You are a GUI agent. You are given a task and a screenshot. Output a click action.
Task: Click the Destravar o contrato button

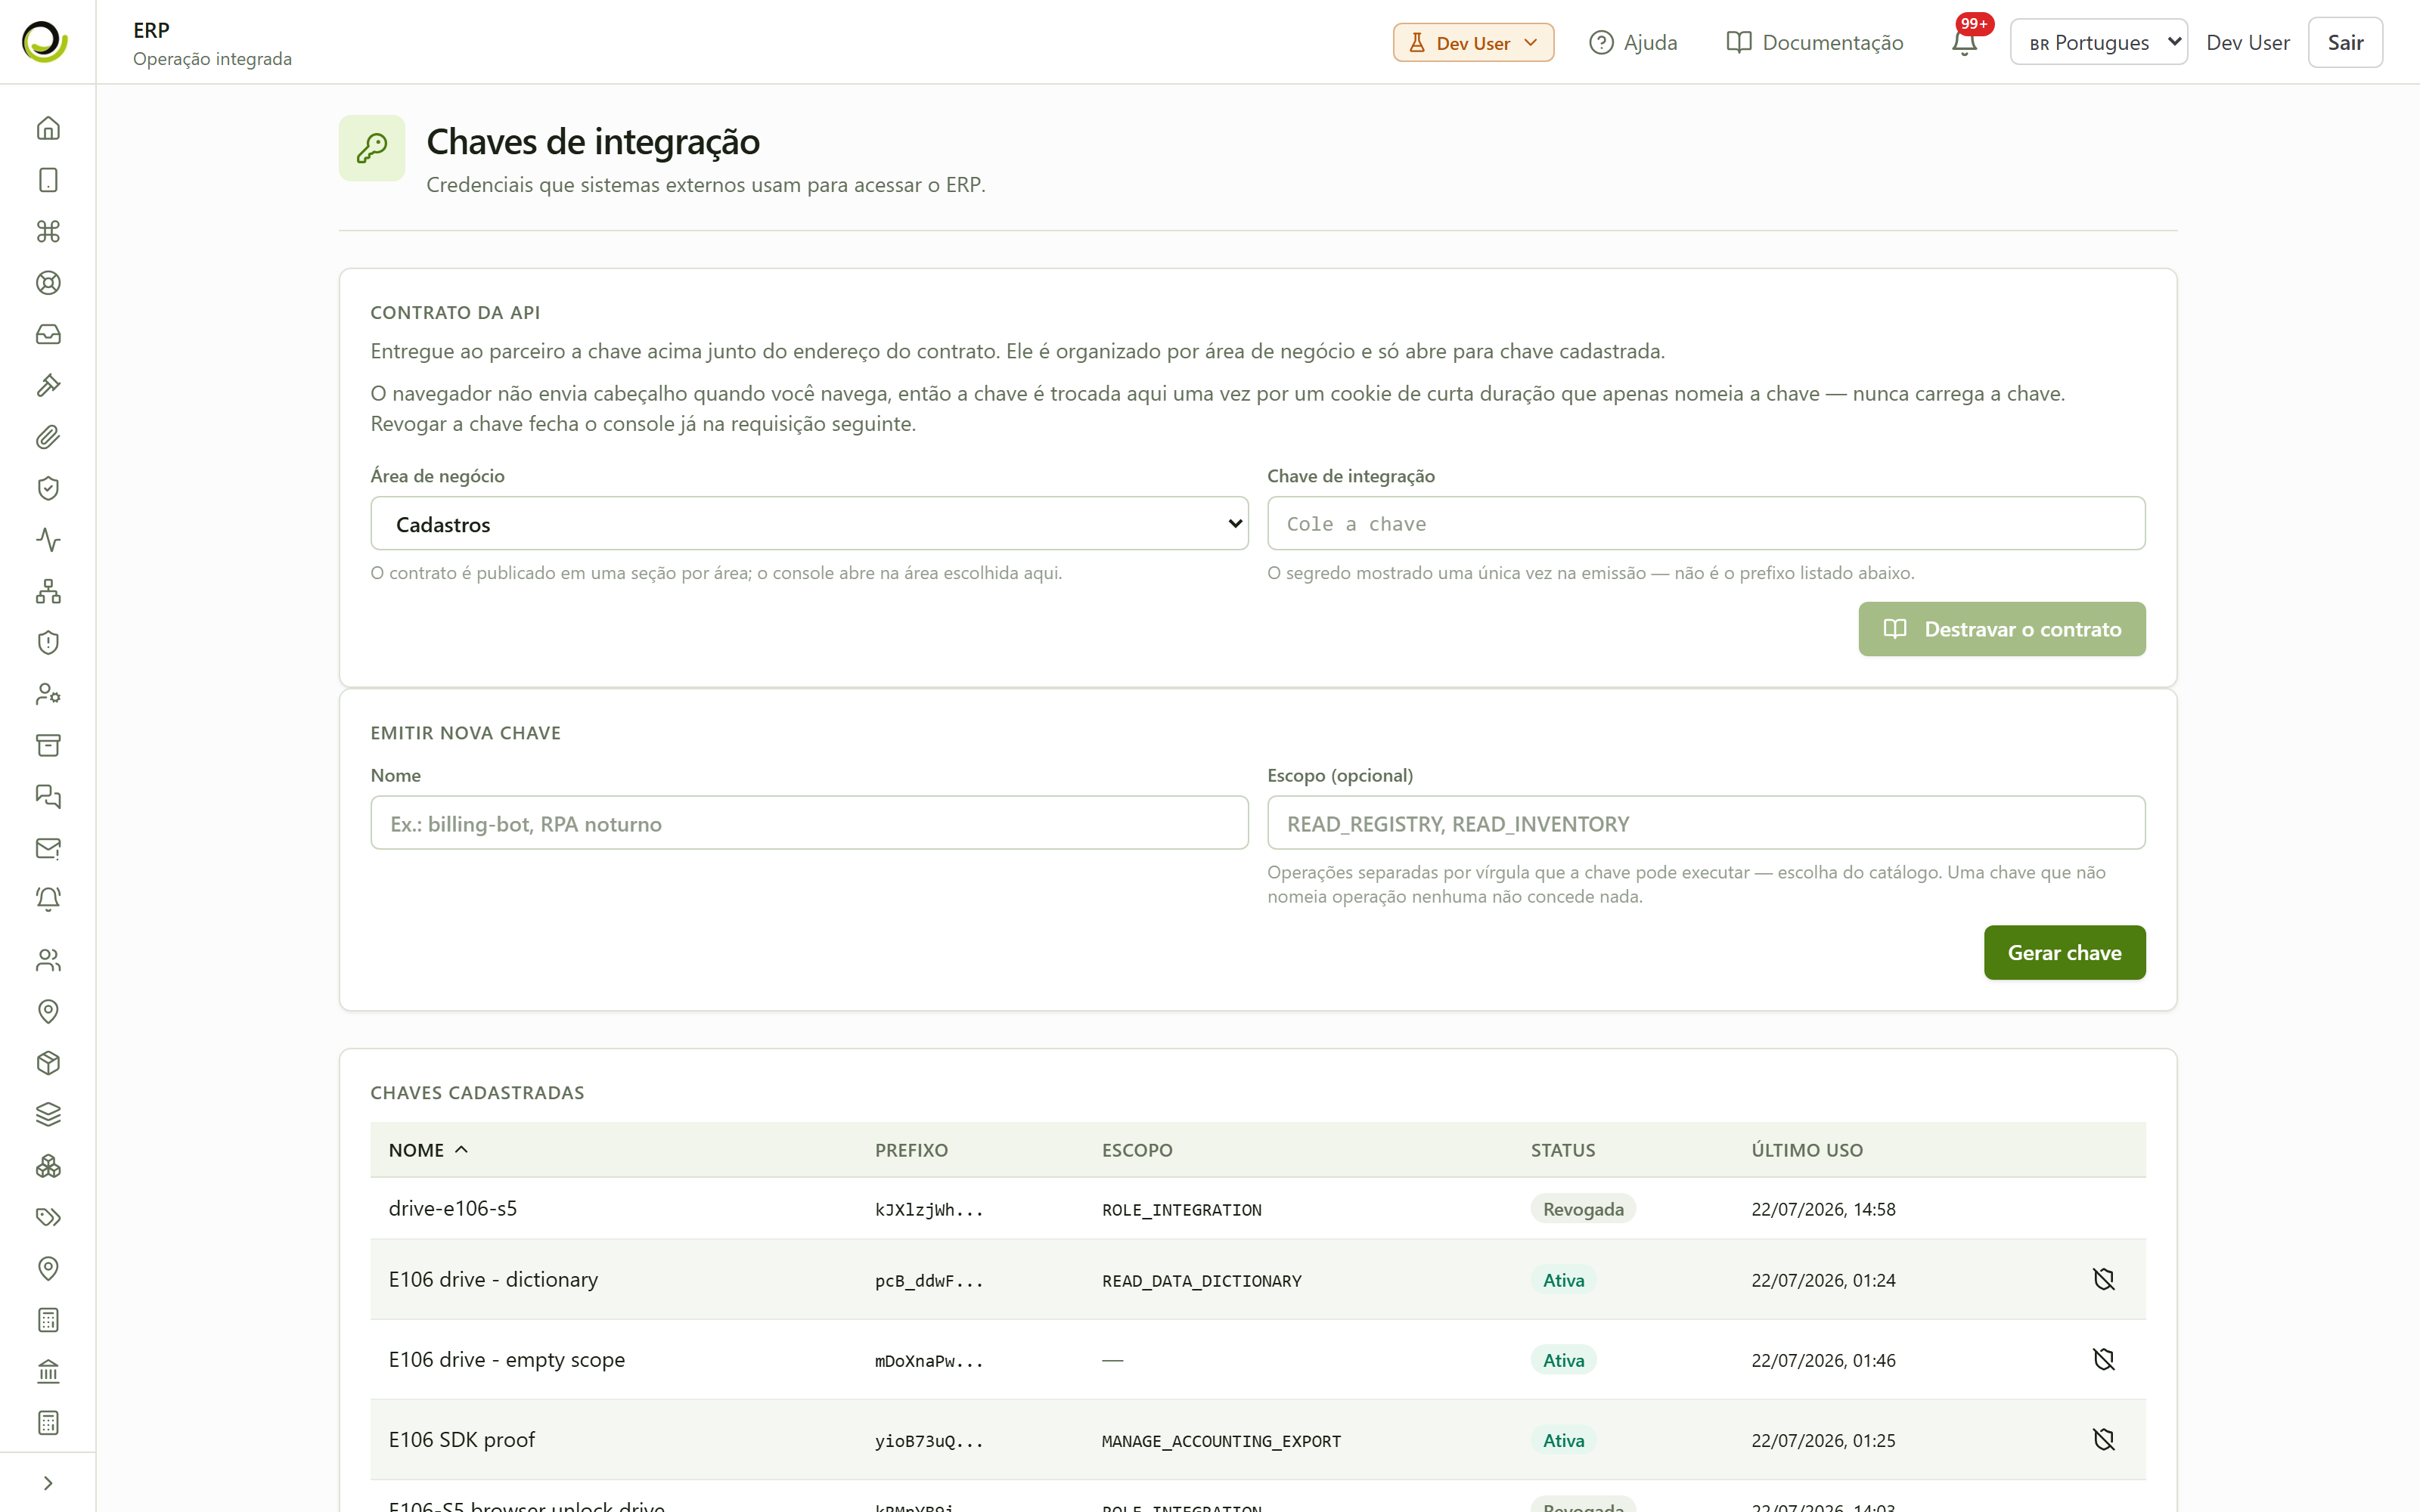(x=2001, y=629)
